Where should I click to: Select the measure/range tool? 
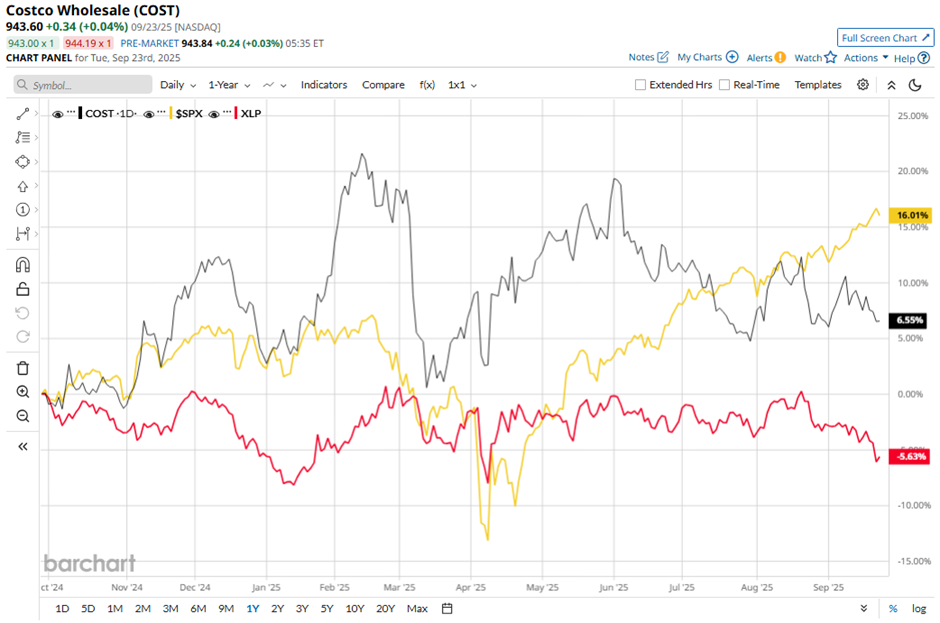click(23, 234)
